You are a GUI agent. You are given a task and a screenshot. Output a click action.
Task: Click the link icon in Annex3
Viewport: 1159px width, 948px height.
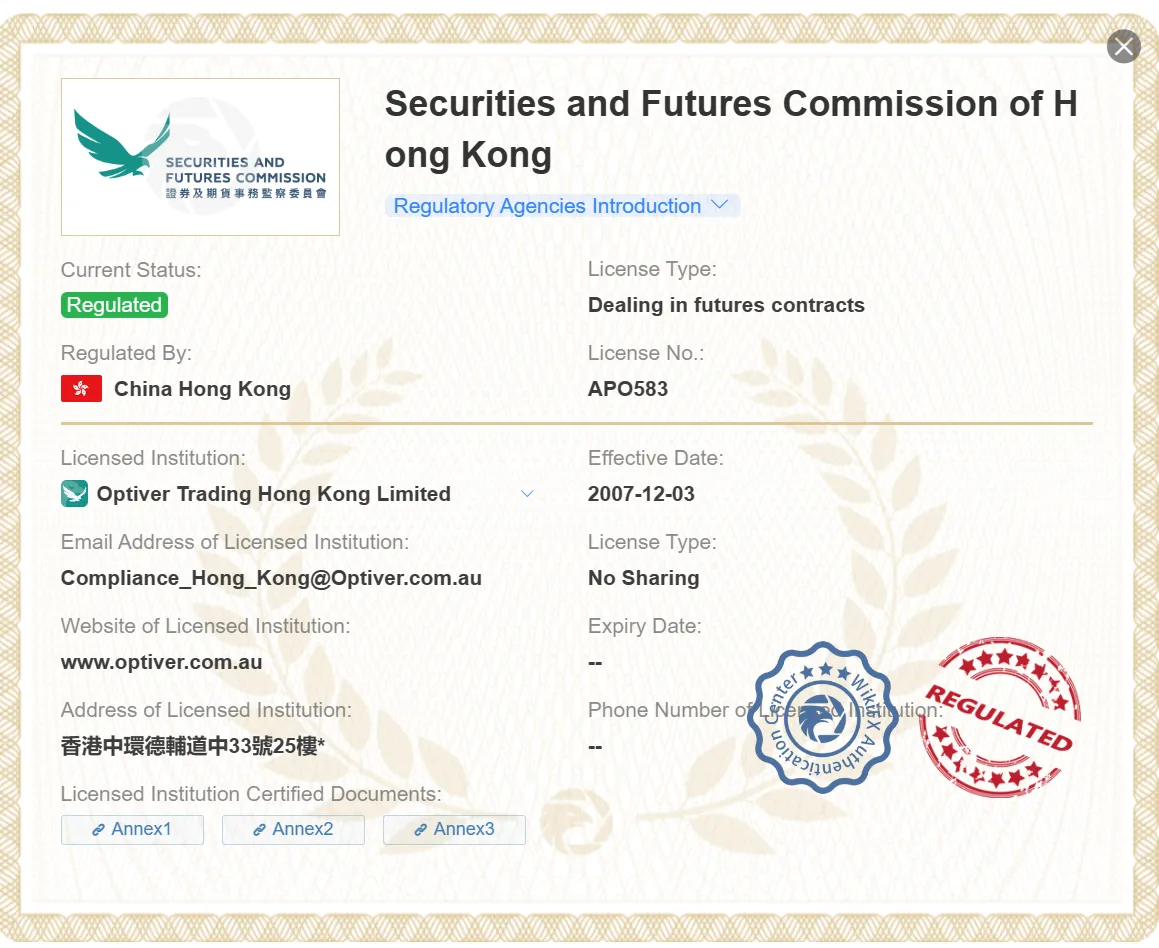[x=421, y=831]
